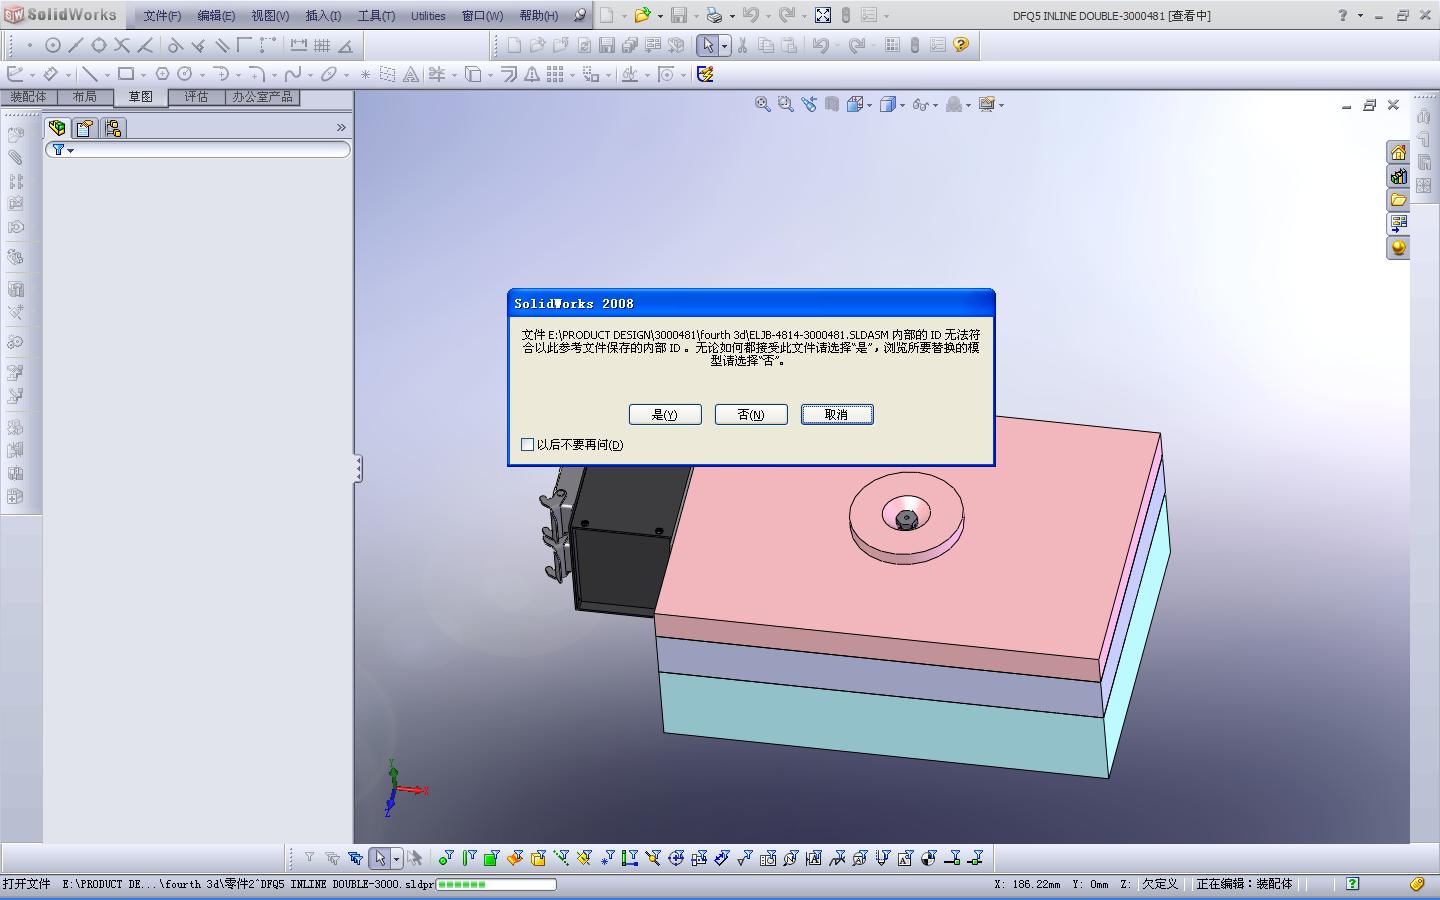The image size is (1440, 900).
Task: Click the Previous View icon
Action: [x=809, y=104]
